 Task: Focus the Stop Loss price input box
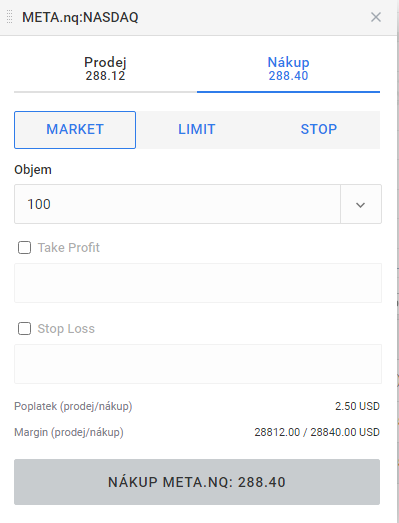click(x=198, y=364)
